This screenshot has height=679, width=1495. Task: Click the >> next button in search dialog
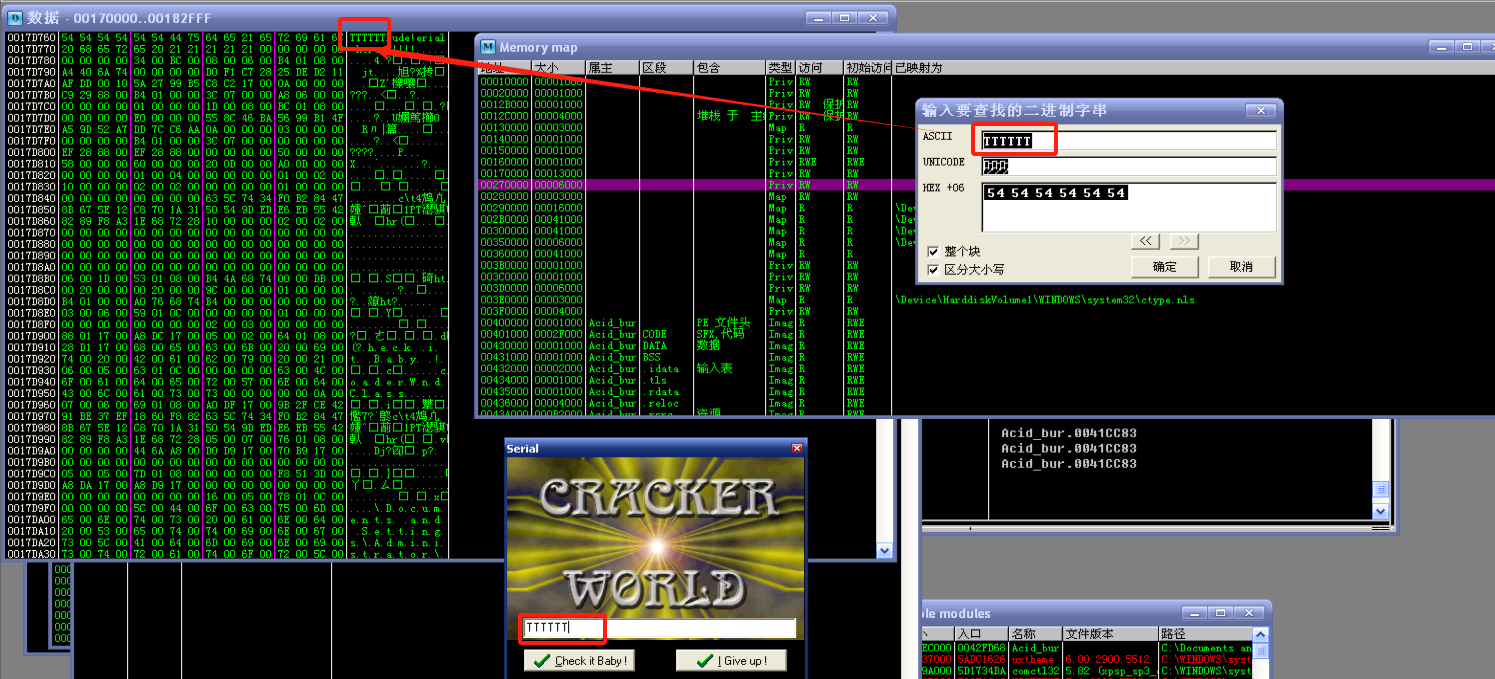pos(1182,241)
